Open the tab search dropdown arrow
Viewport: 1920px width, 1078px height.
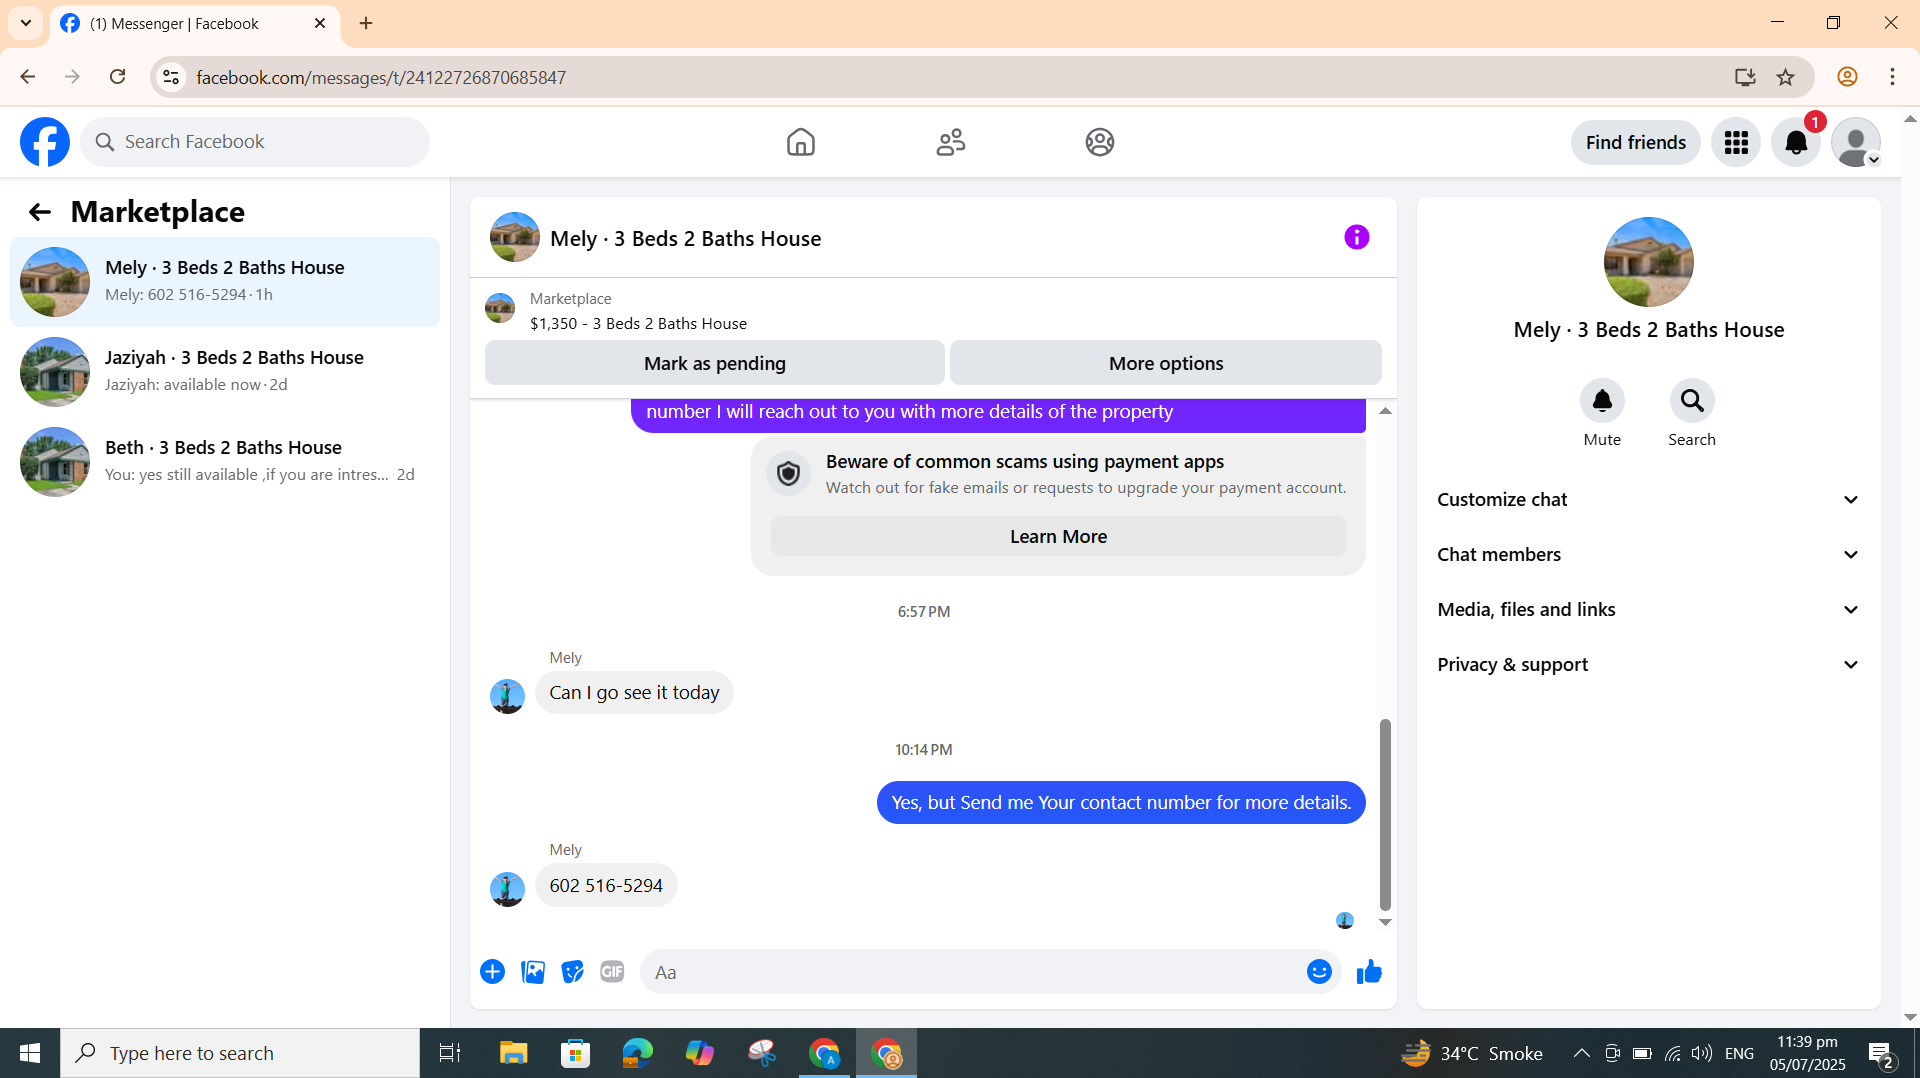[x=26, y=23]
